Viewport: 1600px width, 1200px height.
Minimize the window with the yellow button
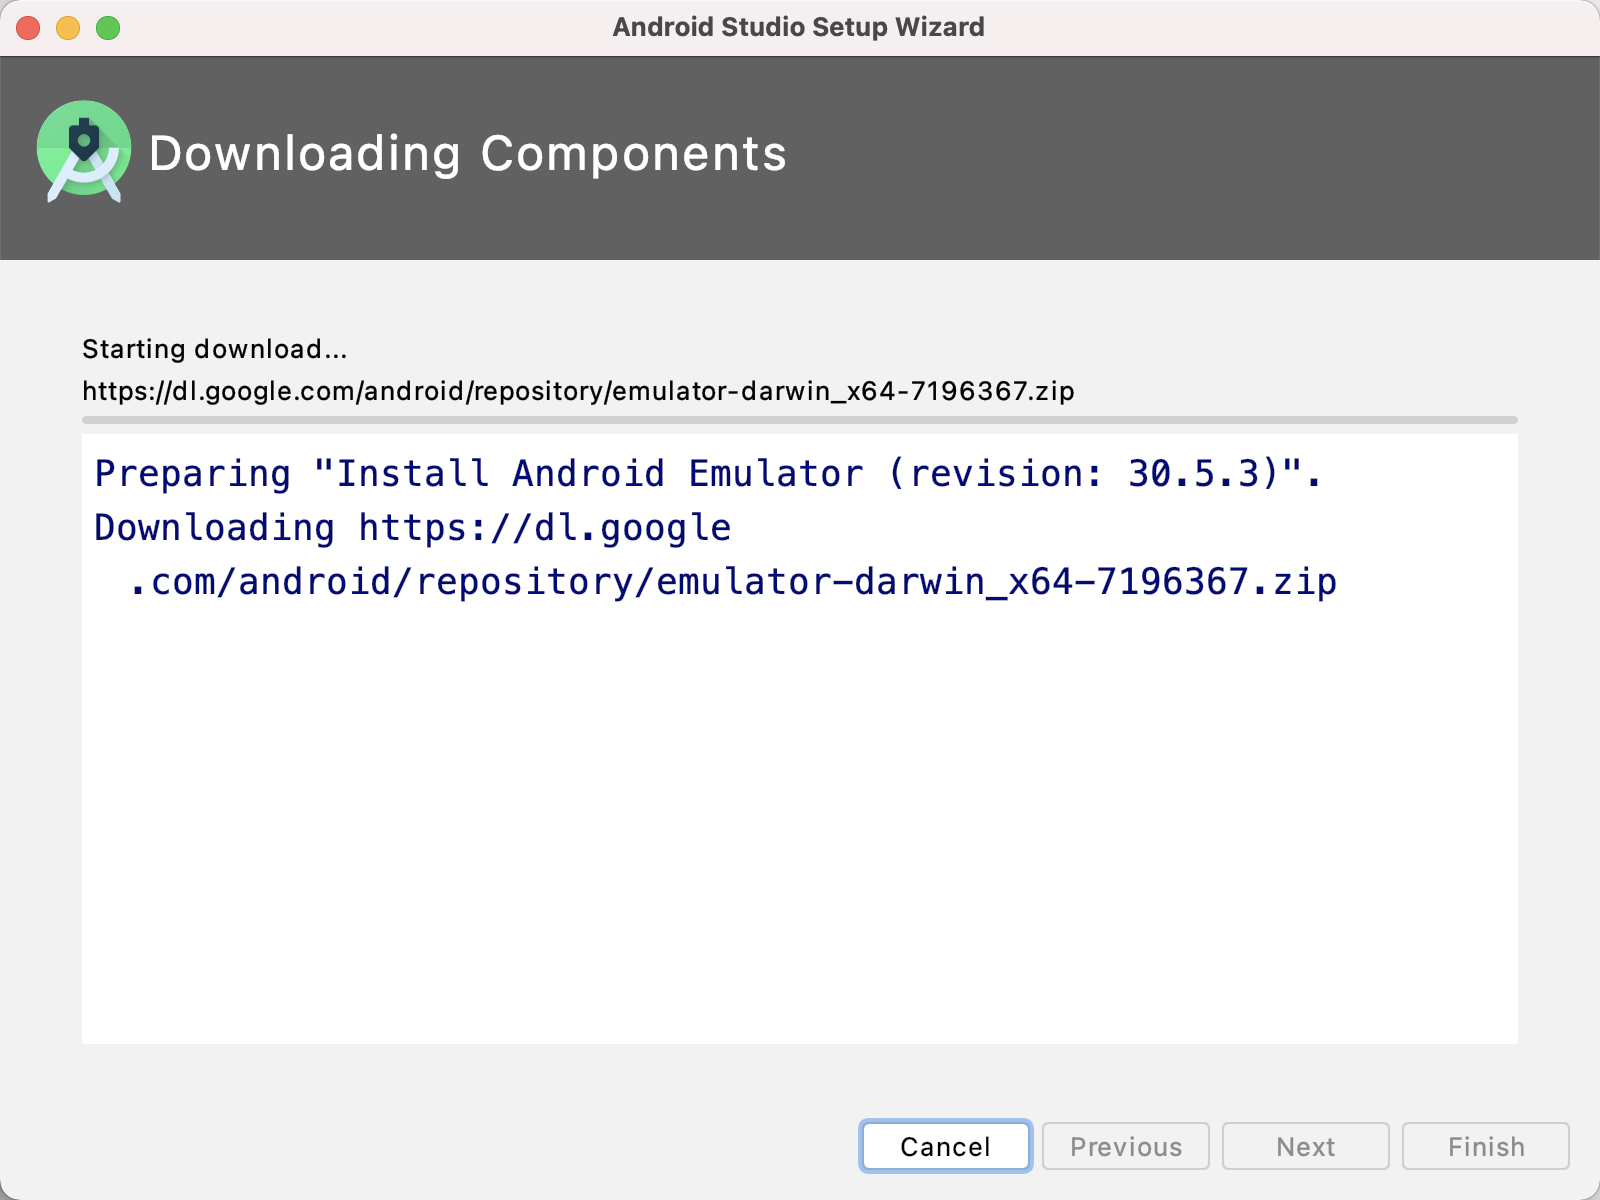tap(68, 28)
